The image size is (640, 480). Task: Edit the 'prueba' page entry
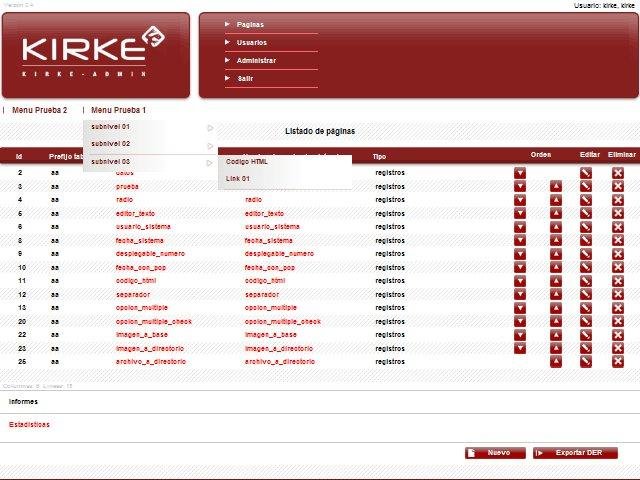tap(586, 187)
